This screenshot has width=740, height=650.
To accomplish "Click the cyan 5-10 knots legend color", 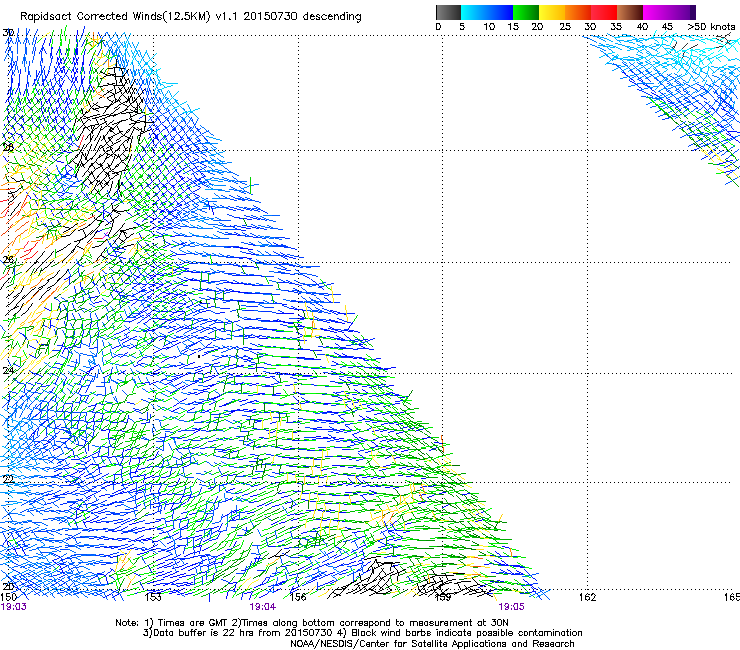I will tap(474, 12).
